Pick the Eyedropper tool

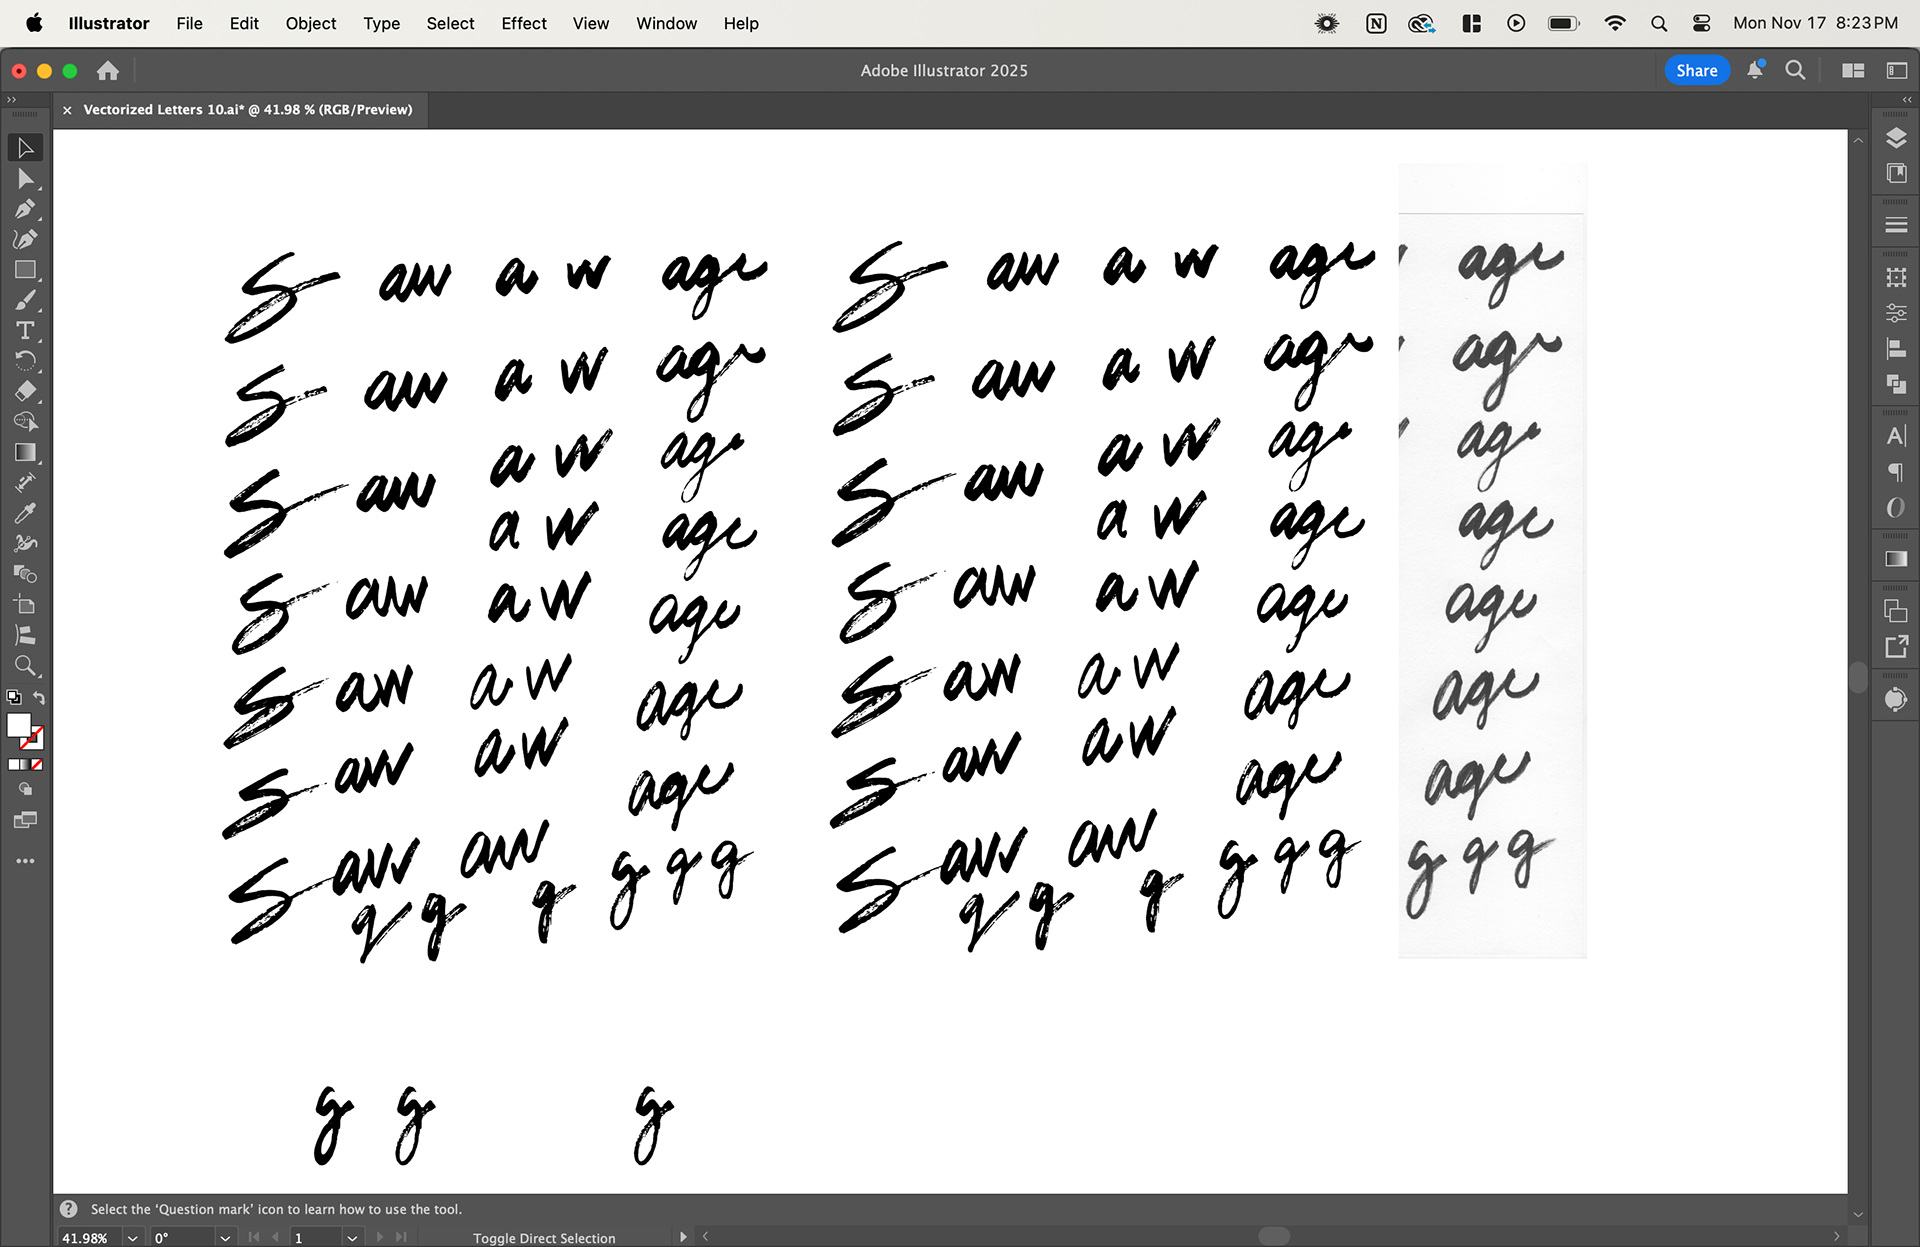25,513
